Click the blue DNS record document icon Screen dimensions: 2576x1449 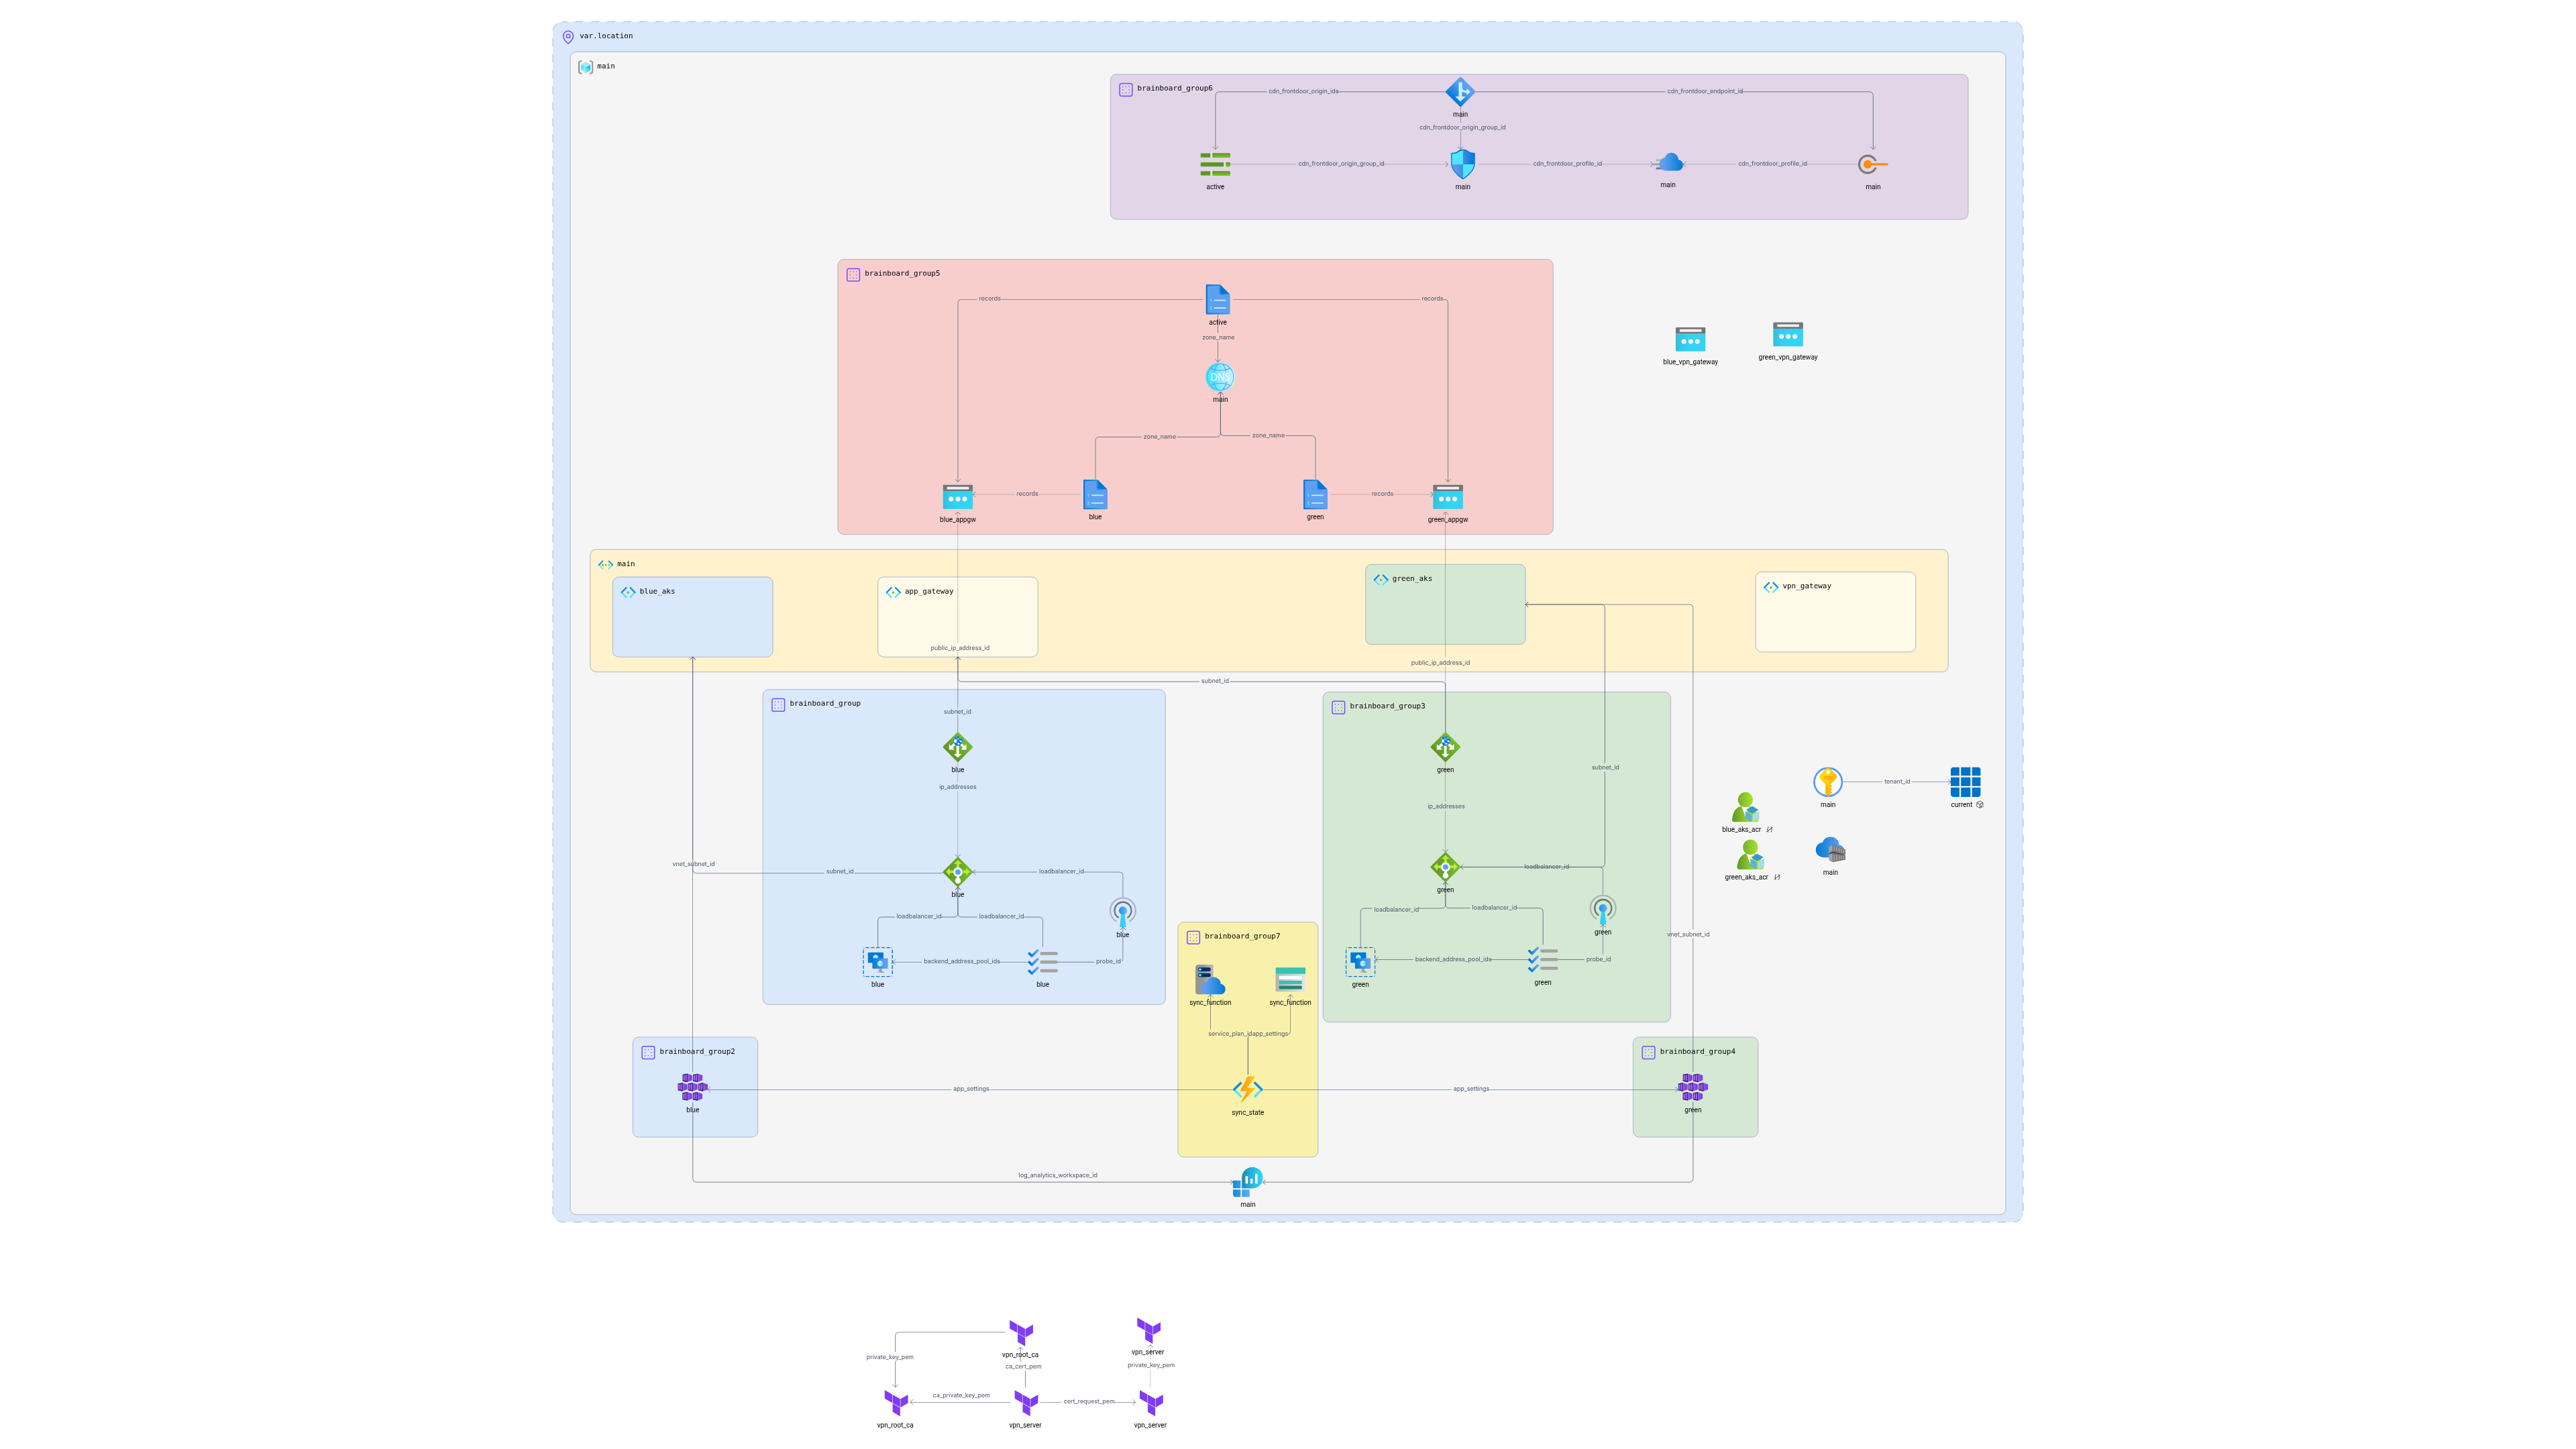[x=1095, y=495]
